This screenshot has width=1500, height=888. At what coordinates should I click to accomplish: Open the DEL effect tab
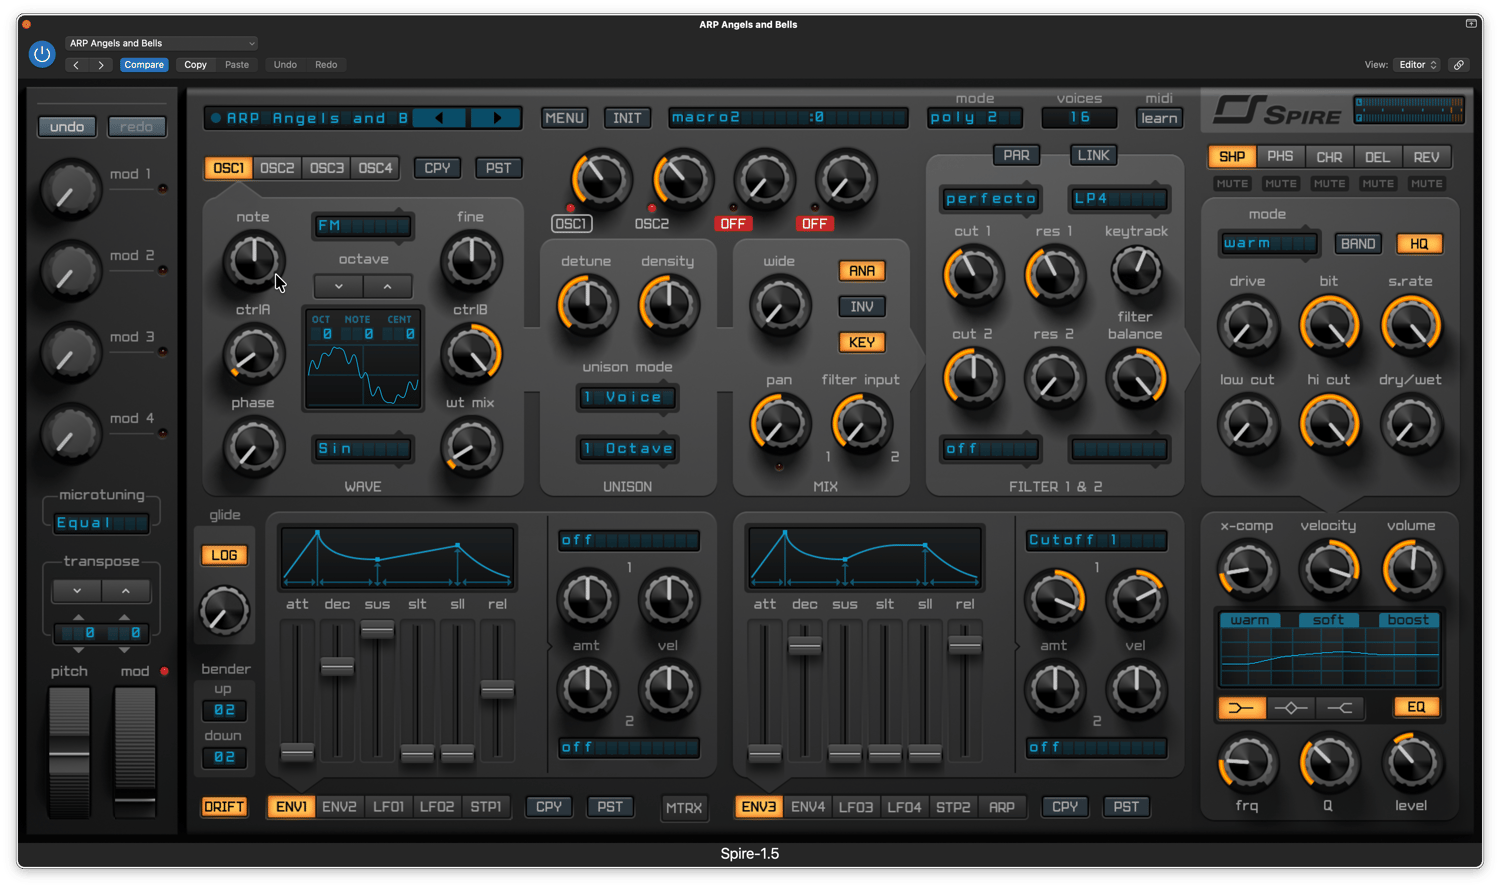coord(1377,157)
